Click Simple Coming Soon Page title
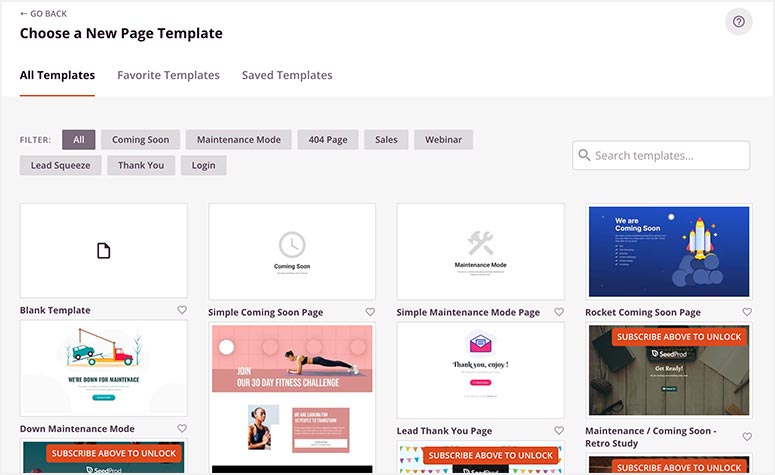Screen dimensions: 775x475 (265, 312)
